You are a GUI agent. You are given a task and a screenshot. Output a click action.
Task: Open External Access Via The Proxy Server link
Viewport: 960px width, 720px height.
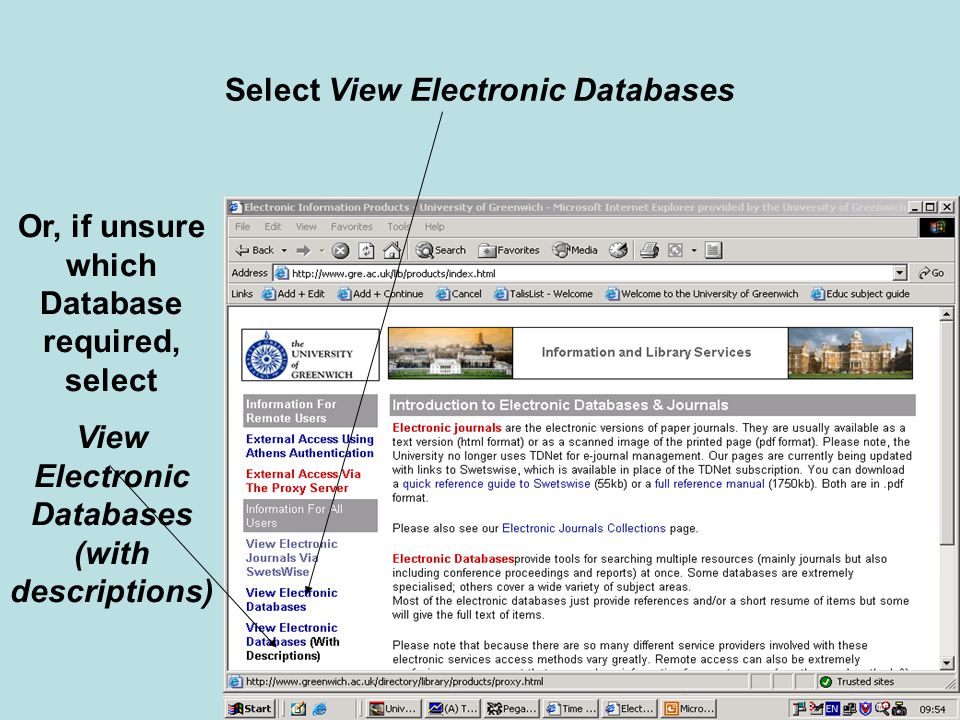303,481
